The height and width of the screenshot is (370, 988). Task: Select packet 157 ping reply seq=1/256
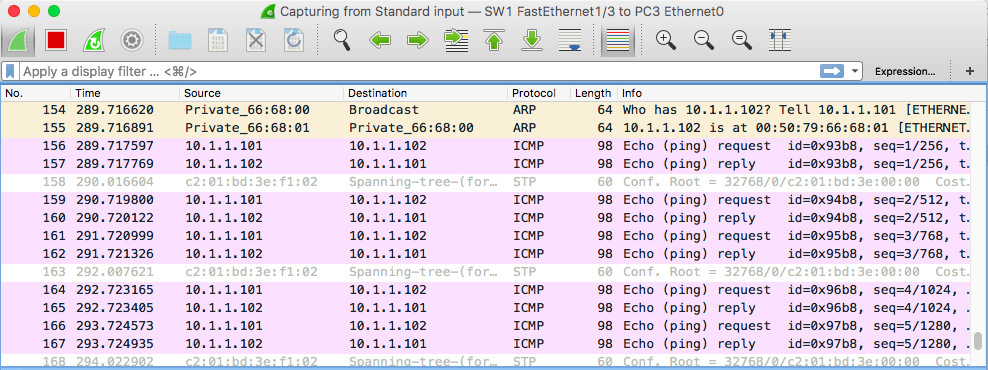click(x=485, y=164)
